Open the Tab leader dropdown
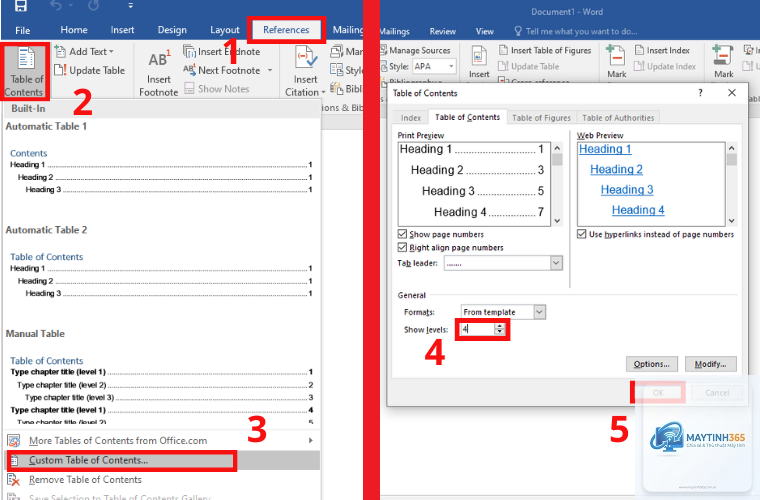This screenshot has width=760, height=500. tap(556, 263)
